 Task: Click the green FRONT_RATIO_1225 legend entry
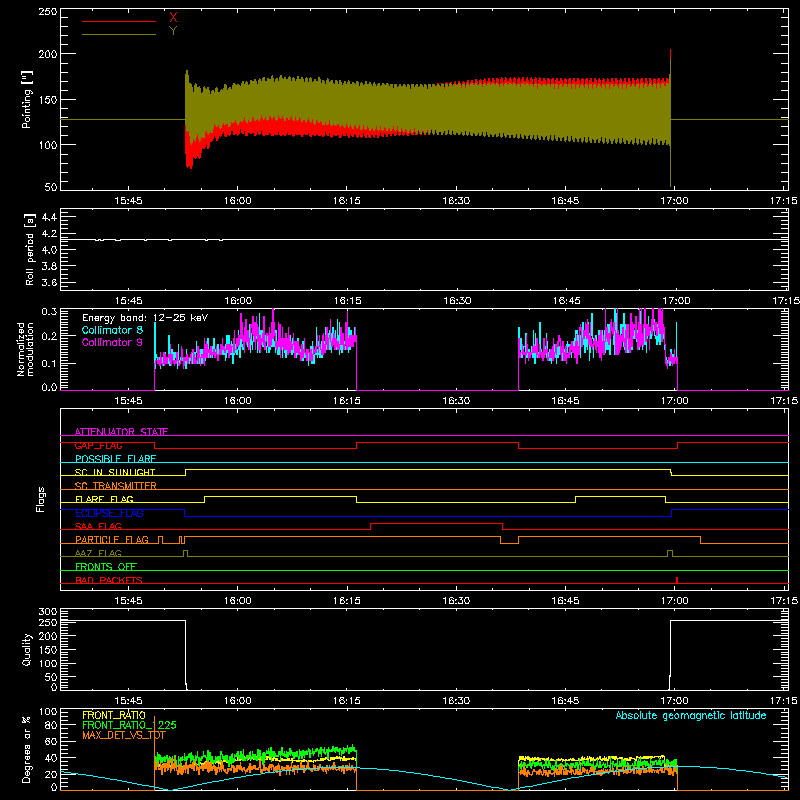(x=129, y=725)
